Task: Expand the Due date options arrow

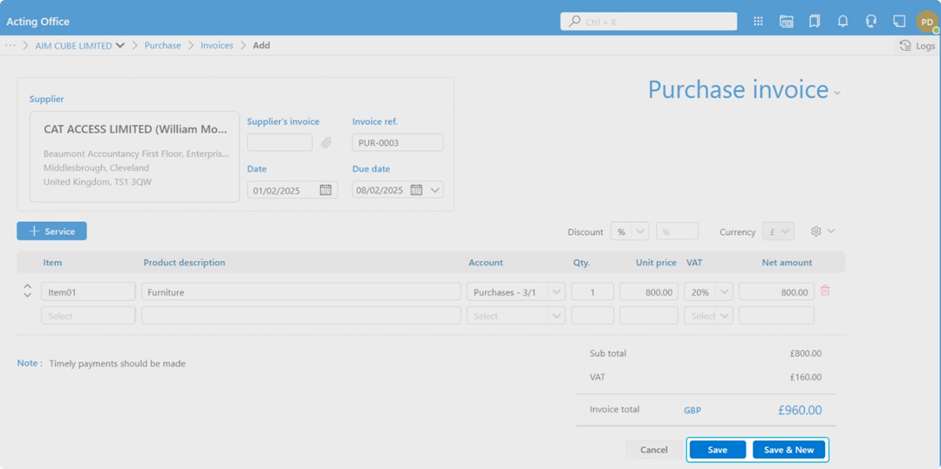Action: 435,190
